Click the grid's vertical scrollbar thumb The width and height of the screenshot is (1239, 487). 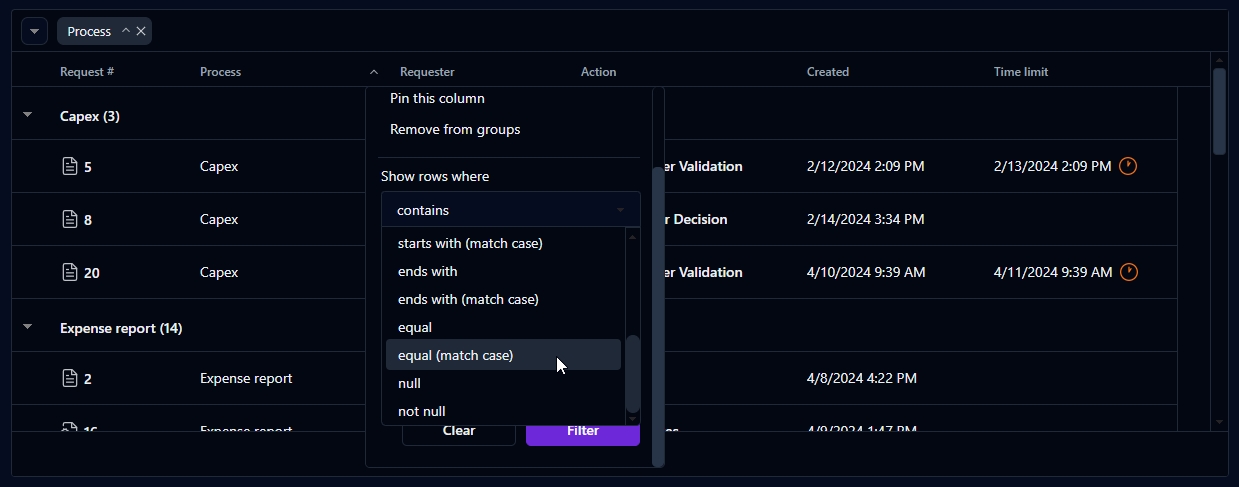click(1219, 110)
